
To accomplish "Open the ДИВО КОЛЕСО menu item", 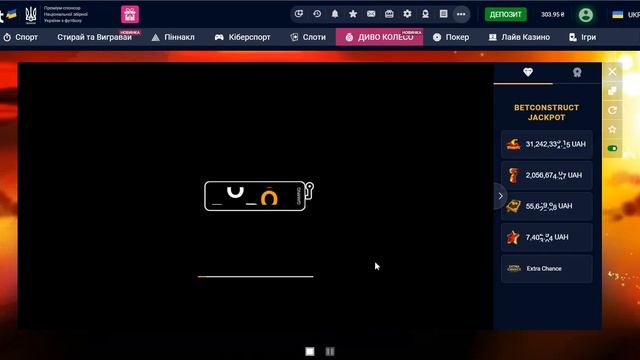I will coord(379,37).
